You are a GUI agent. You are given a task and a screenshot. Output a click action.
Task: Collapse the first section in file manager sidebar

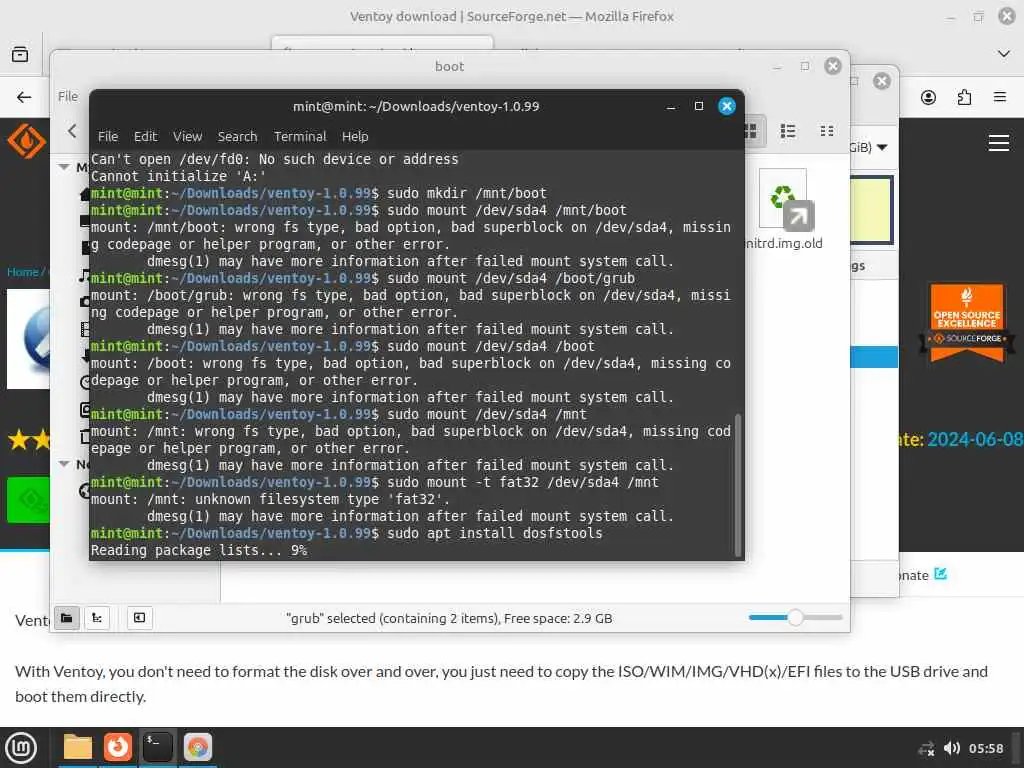[64, 167]
